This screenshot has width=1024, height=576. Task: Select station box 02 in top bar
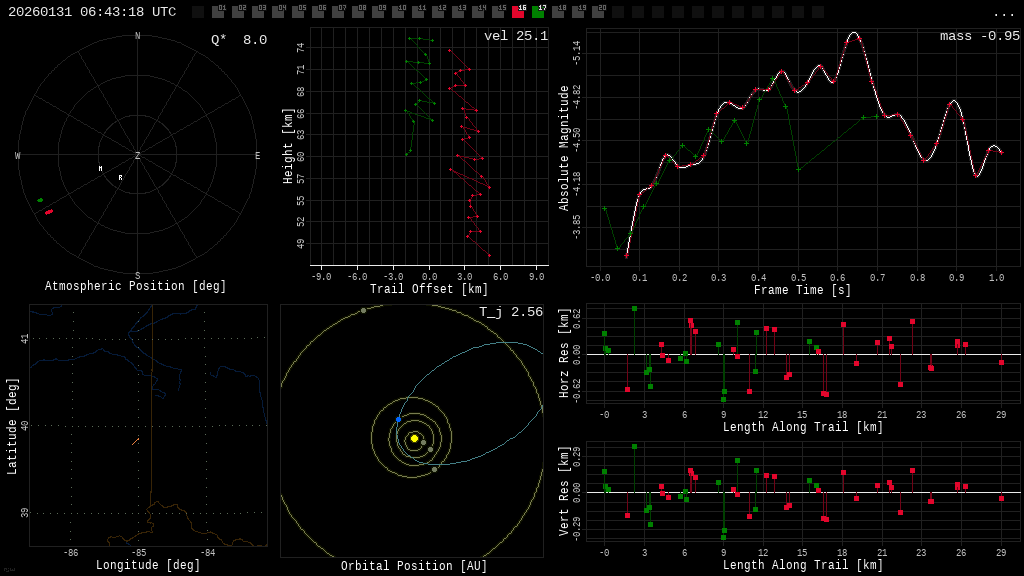(x=238, y=11)
